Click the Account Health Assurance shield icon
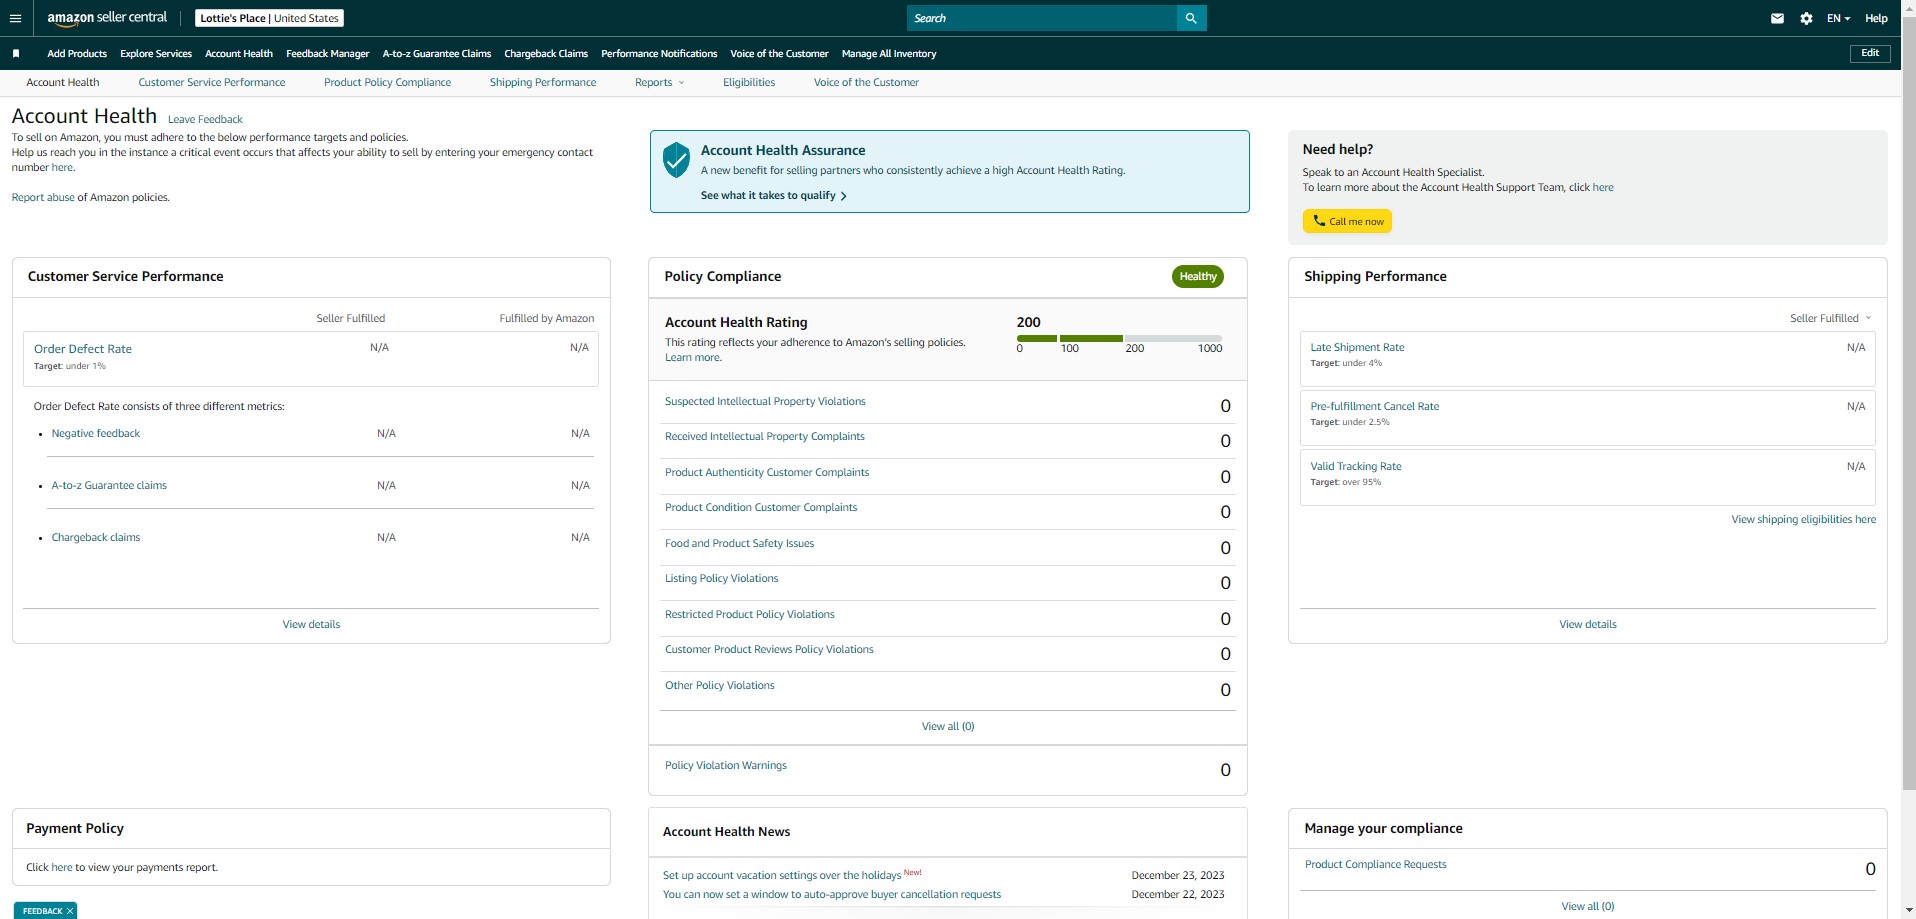Screen dimensions: 1916x919 point(677,160)
